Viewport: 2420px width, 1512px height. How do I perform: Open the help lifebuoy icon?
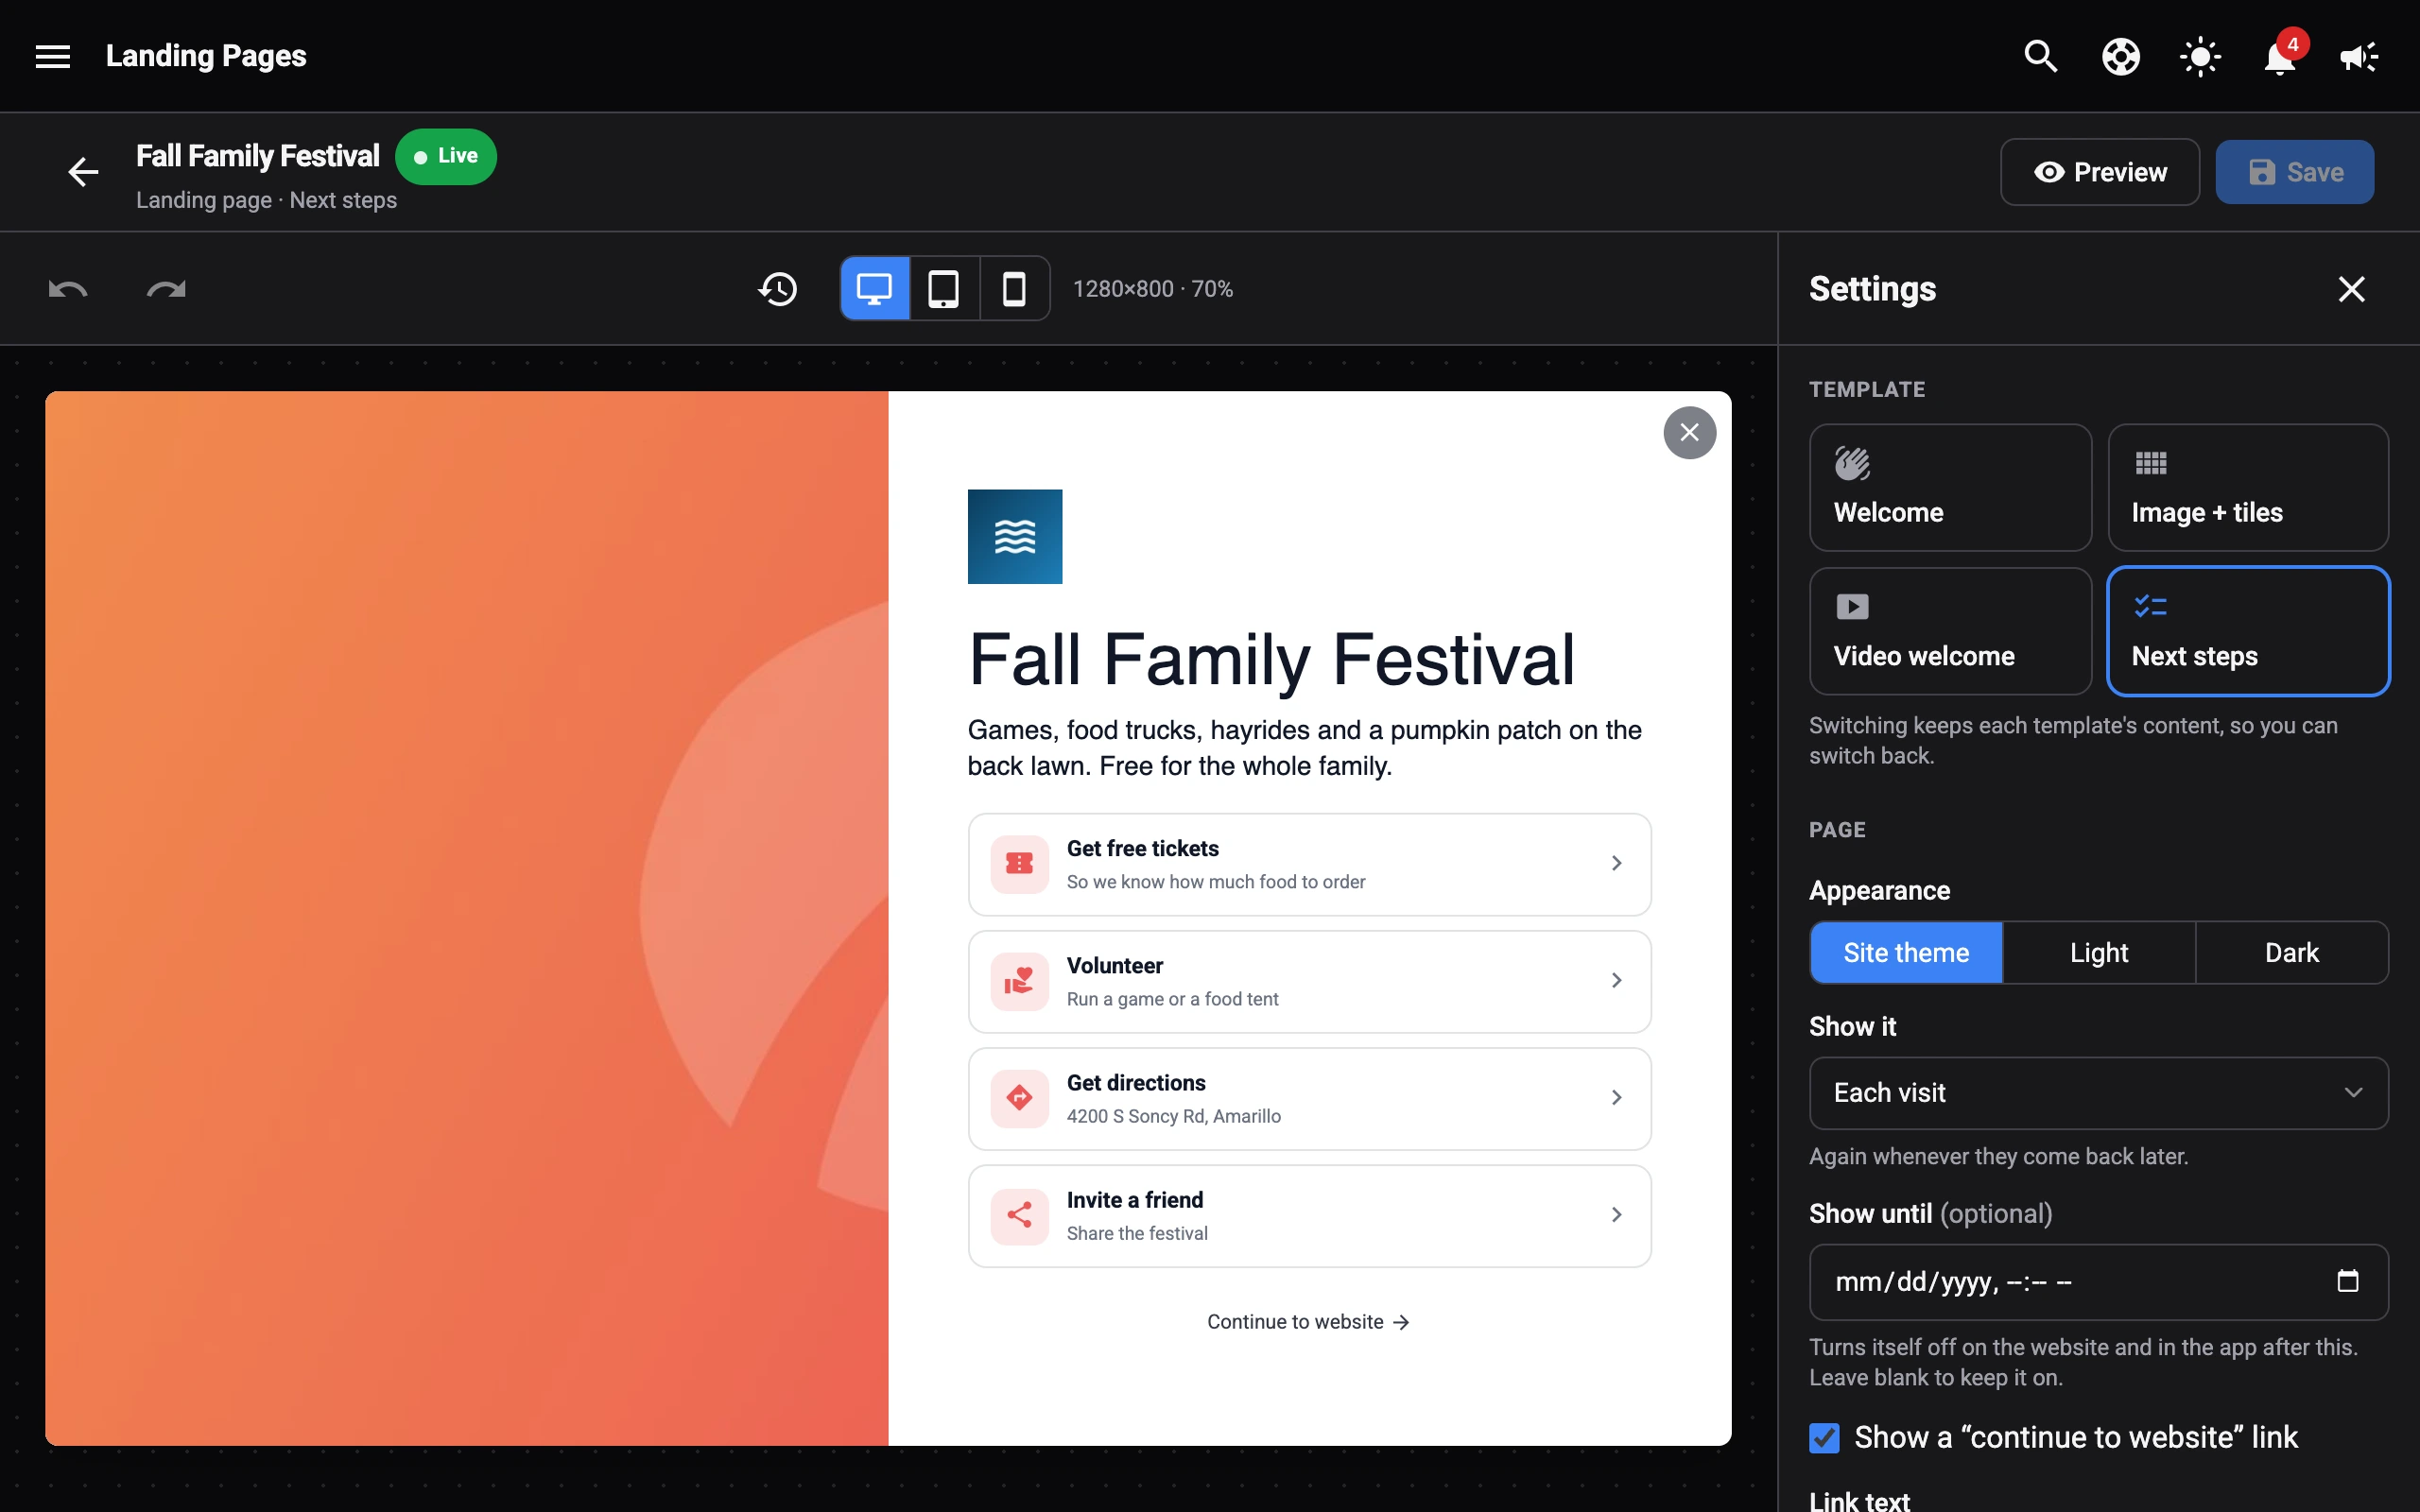[2120, 56]
